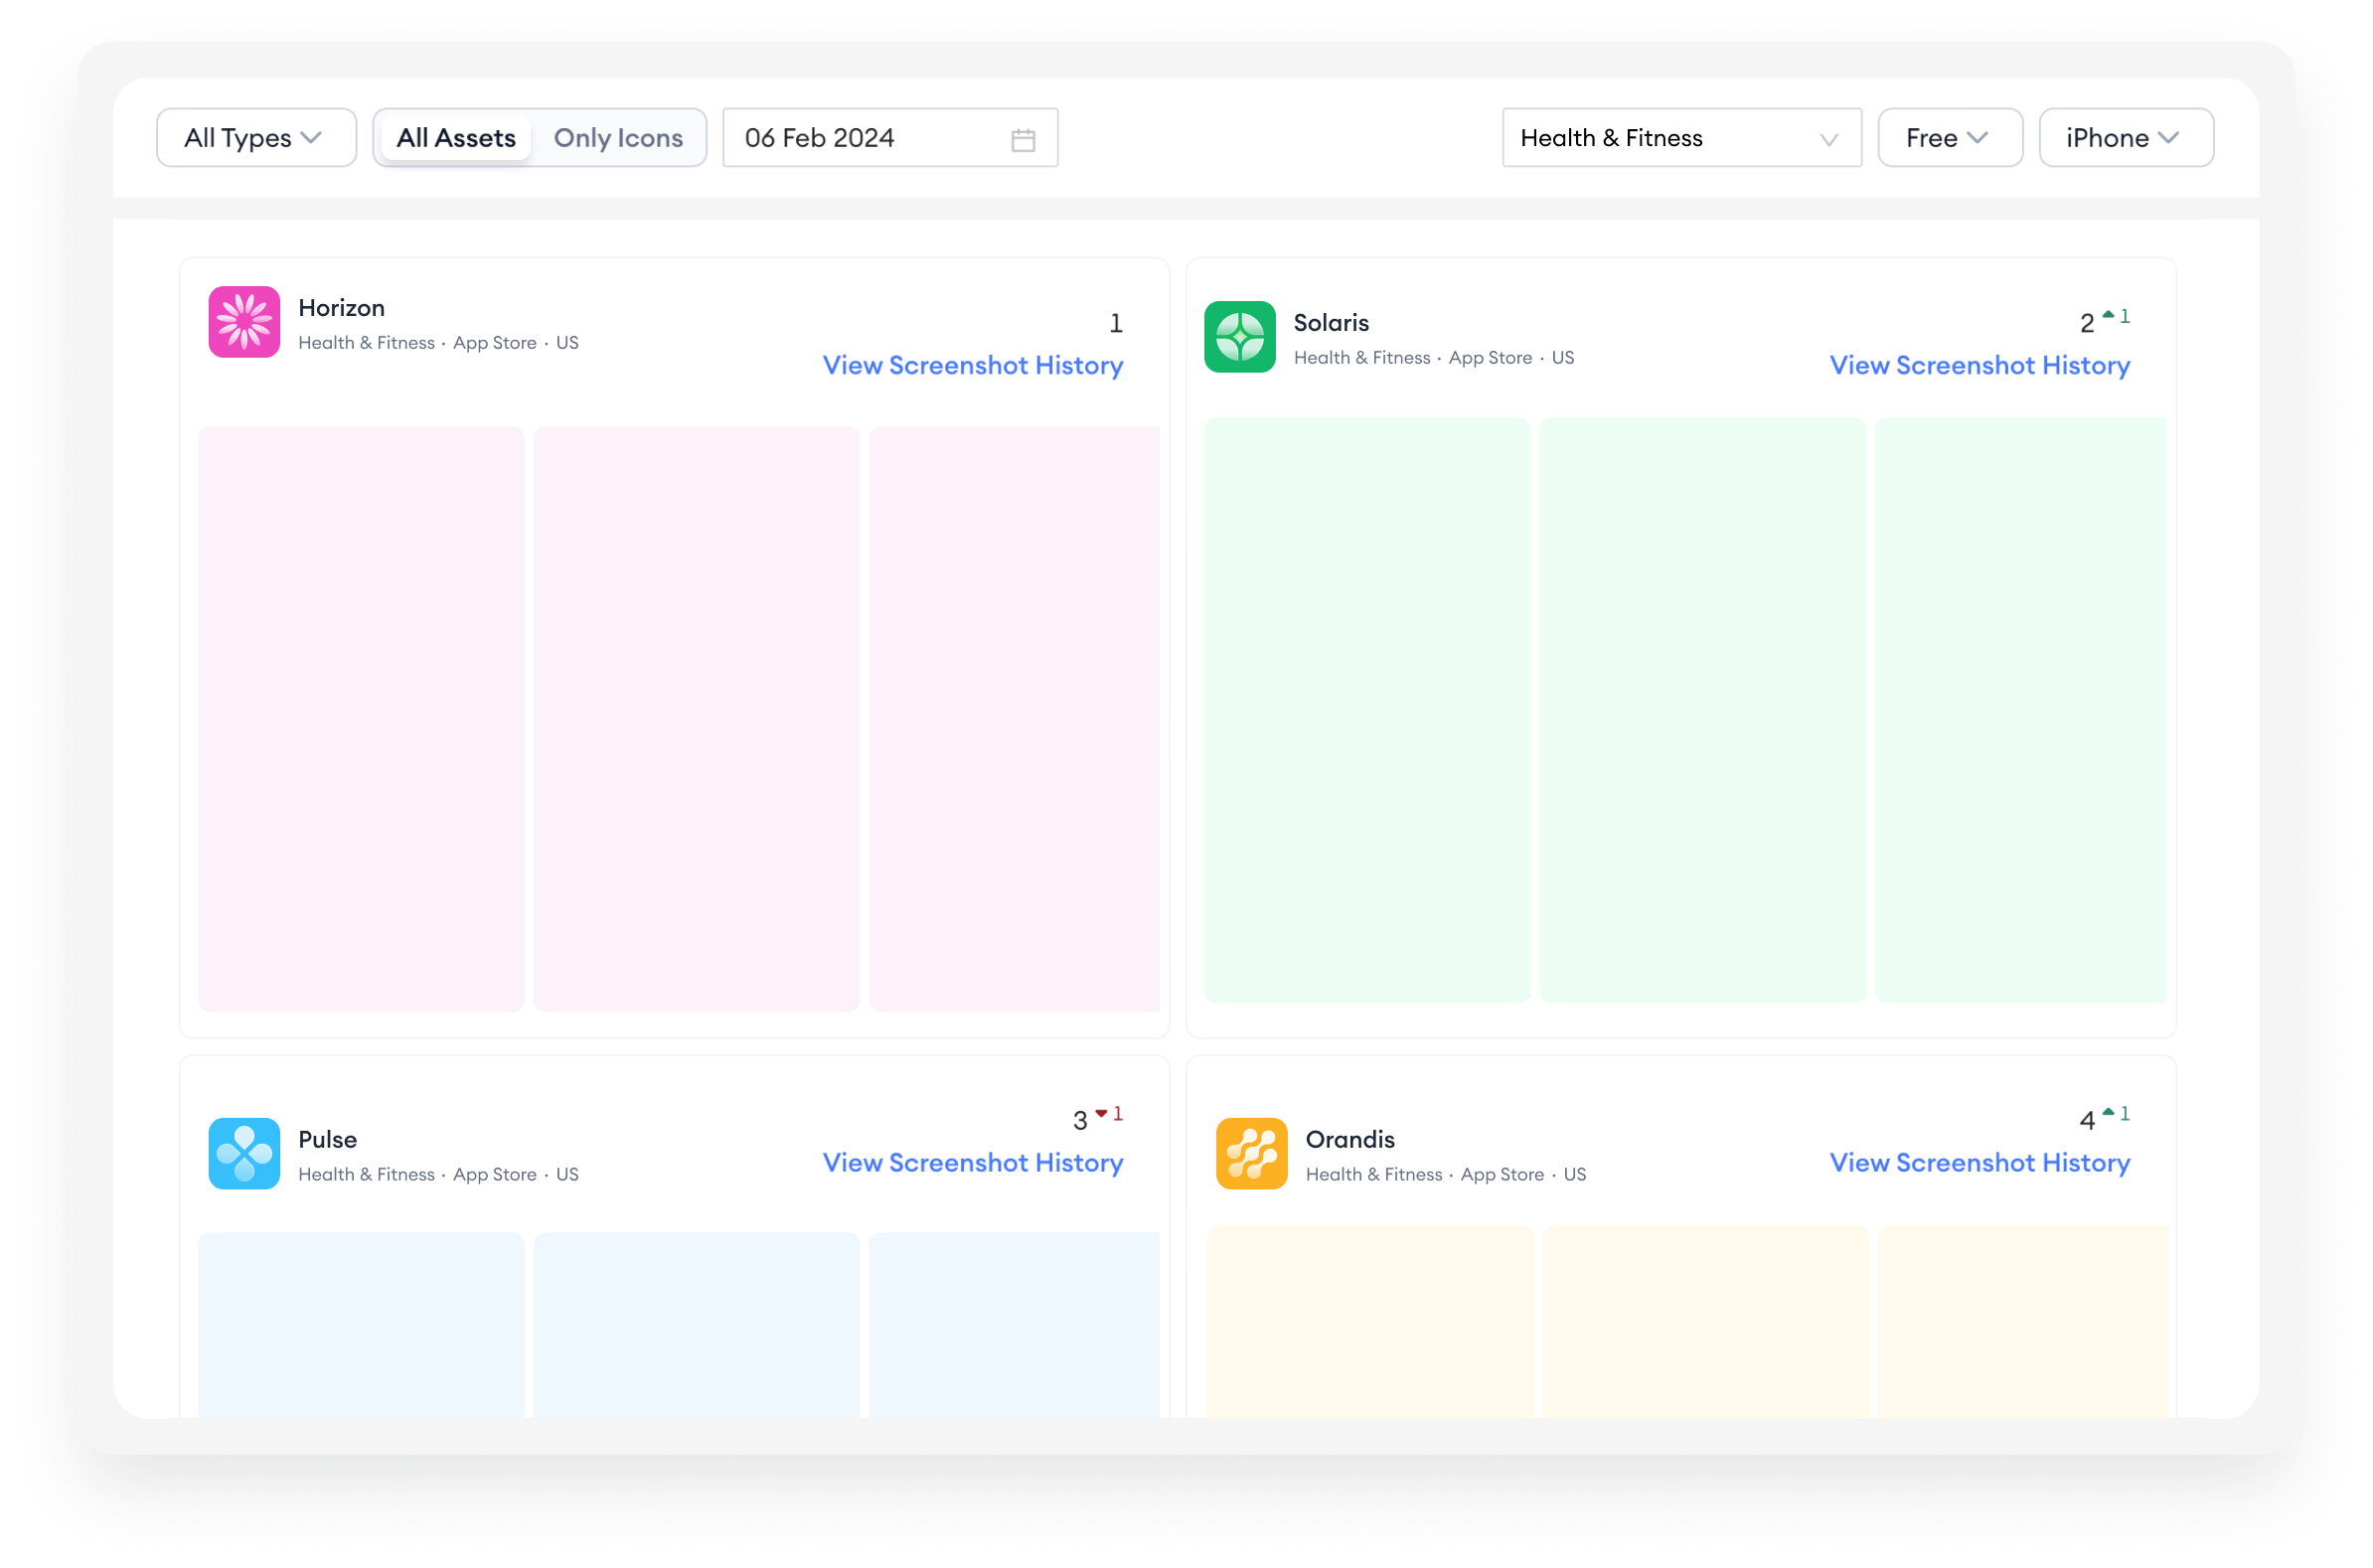Screen dimensions: 2373x1568
Task: Open Horizon's third pink screenshot thumbnail
Action: click(x=1014, y=718)
